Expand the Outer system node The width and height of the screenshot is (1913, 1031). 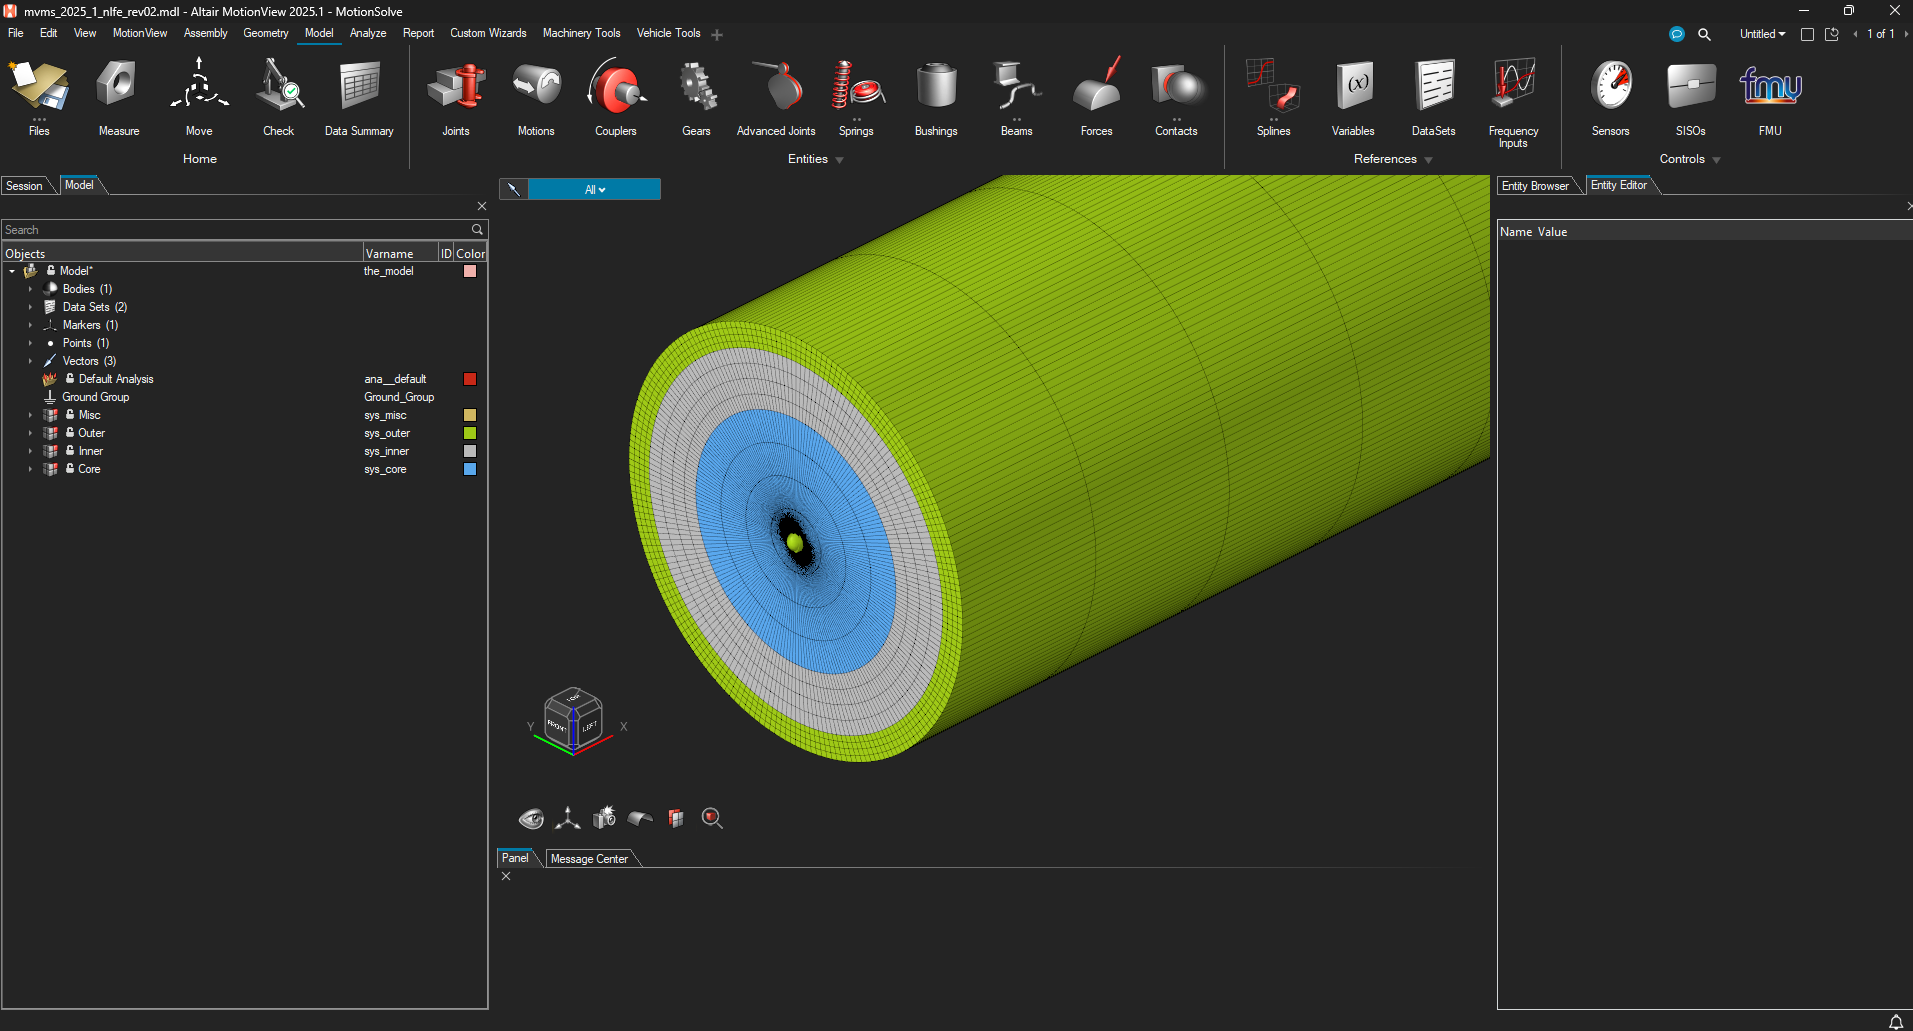tap(30, 433)
